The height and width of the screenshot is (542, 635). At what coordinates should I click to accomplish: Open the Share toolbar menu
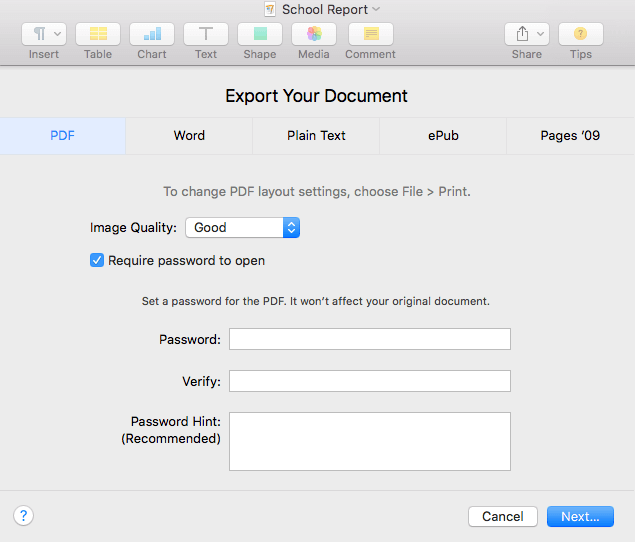click(527, 34)
